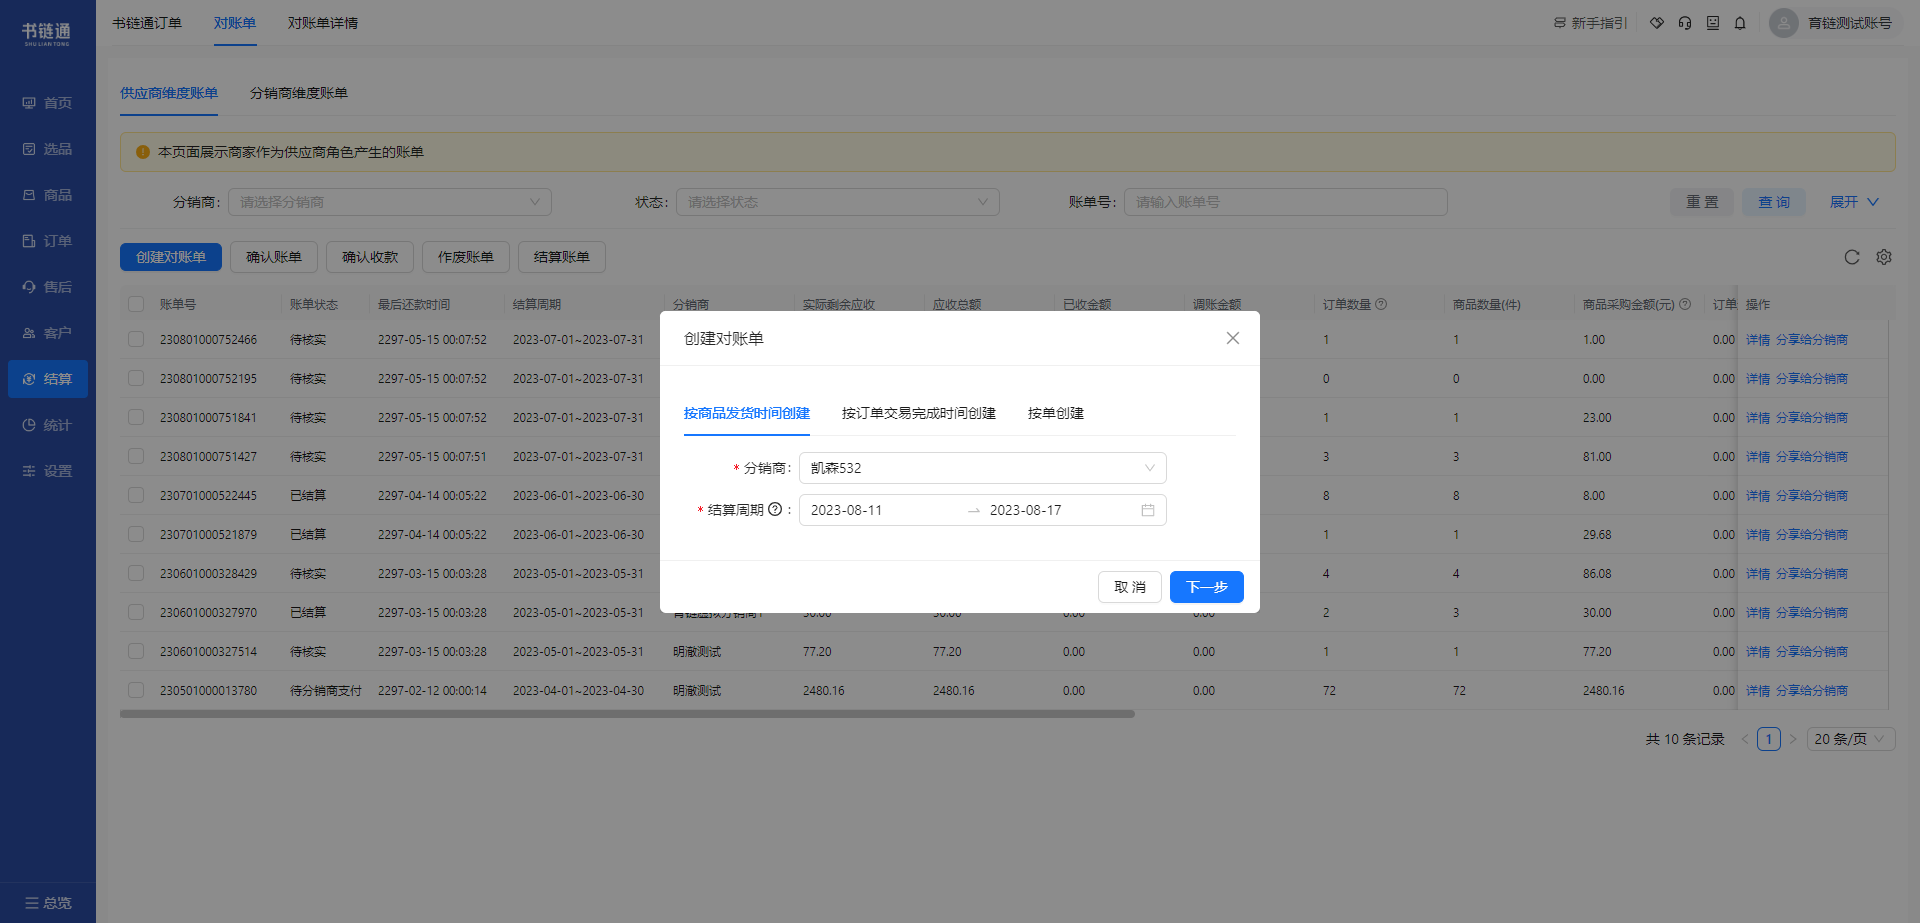1920x923 pixels.
Task: Check the row for bill 230501000013780
Action: click(136, 690)
